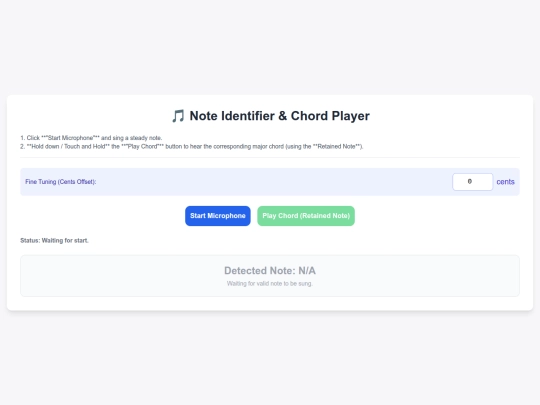Click the 'cents' unit label
540x405 pixels.
tap(505, 182)
